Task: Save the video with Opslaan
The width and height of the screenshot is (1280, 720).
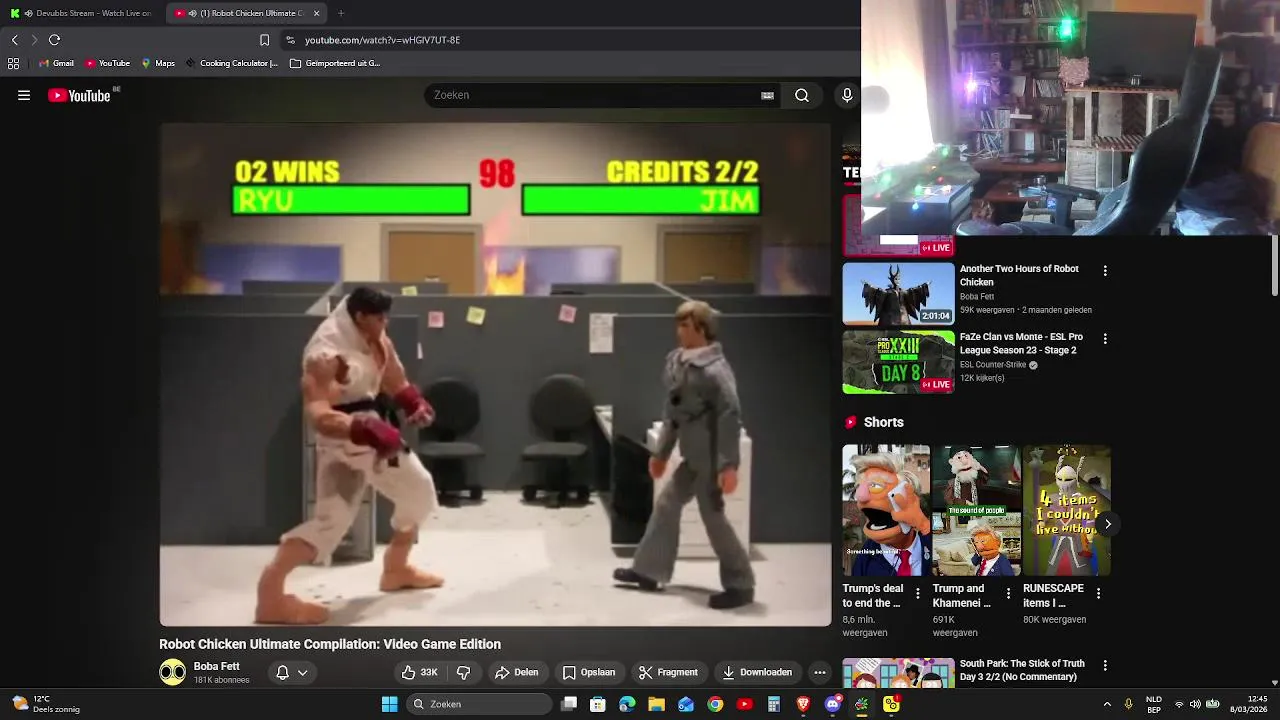Action: (589, 672)
